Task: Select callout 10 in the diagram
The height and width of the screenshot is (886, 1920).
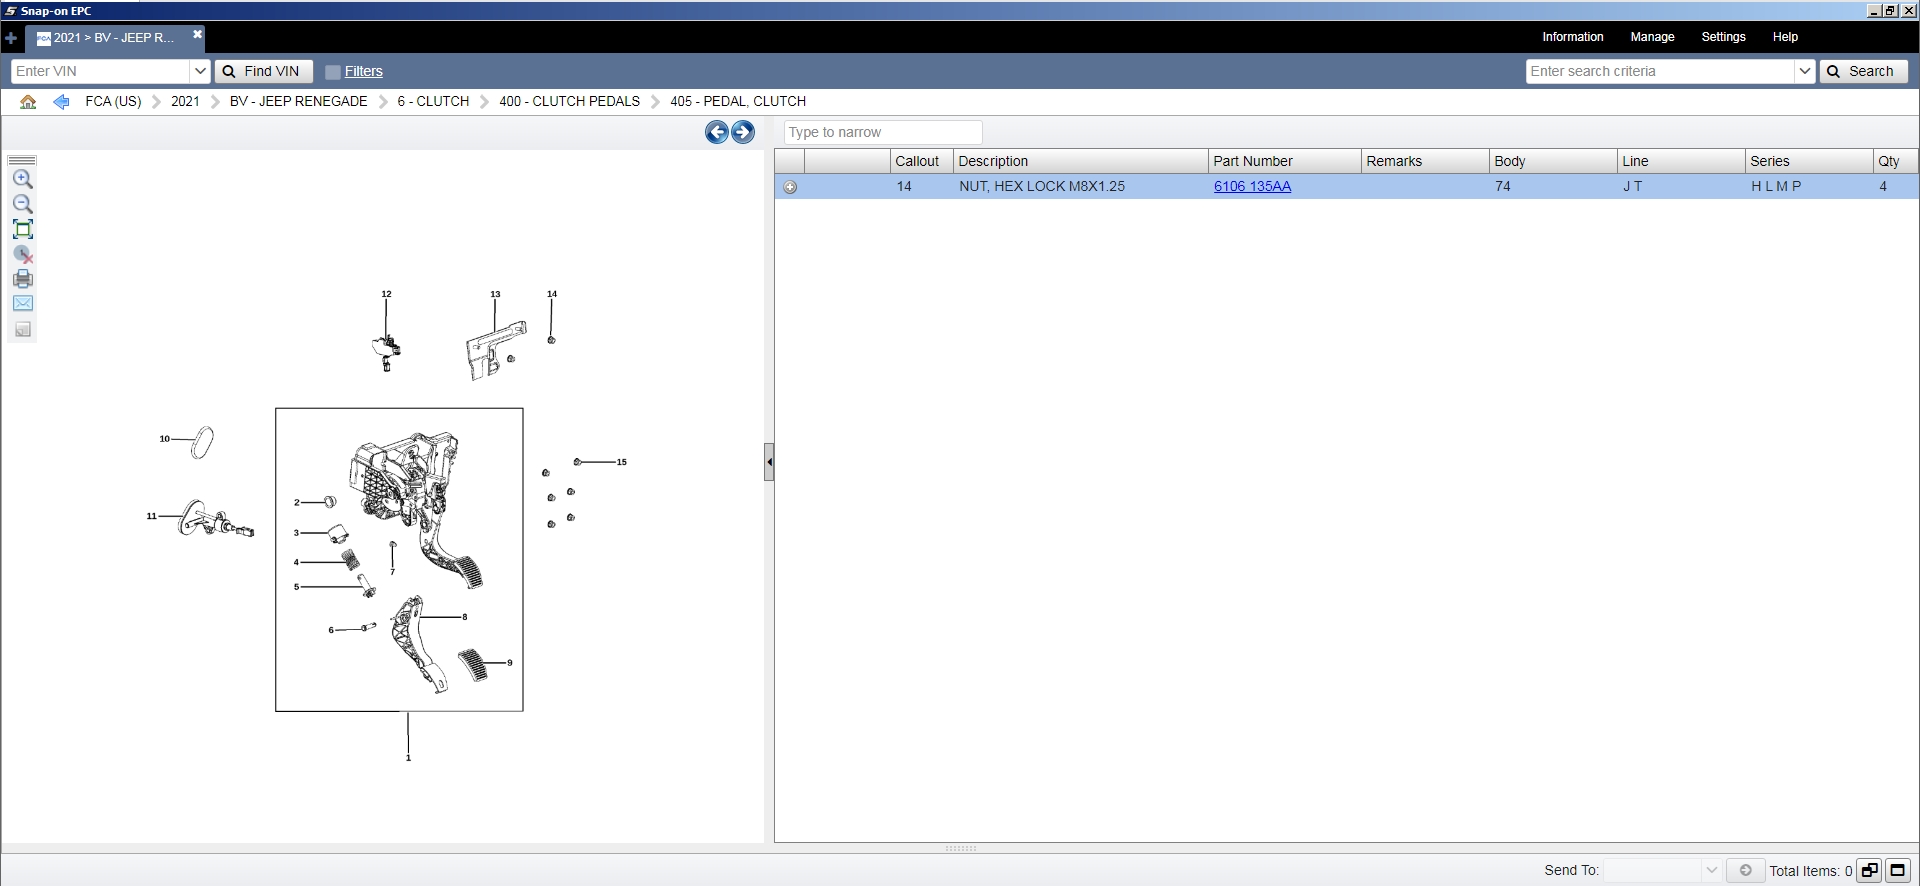Action: click(x=165, y=439)
